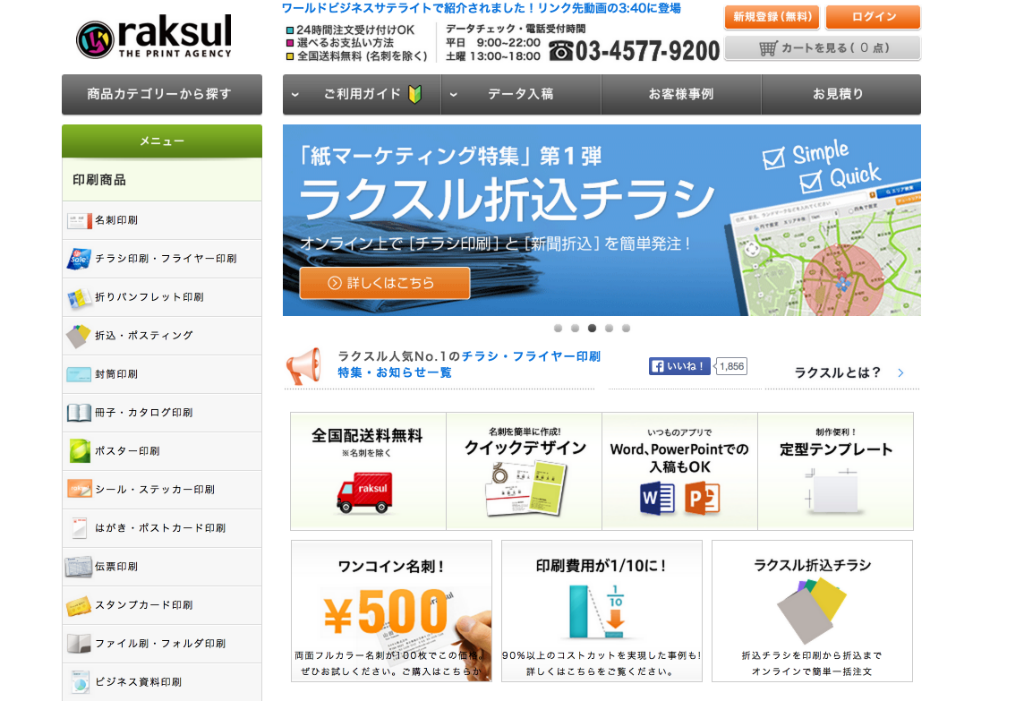
Task: Open the お客様事例 menu item
Action: [680, 94]
